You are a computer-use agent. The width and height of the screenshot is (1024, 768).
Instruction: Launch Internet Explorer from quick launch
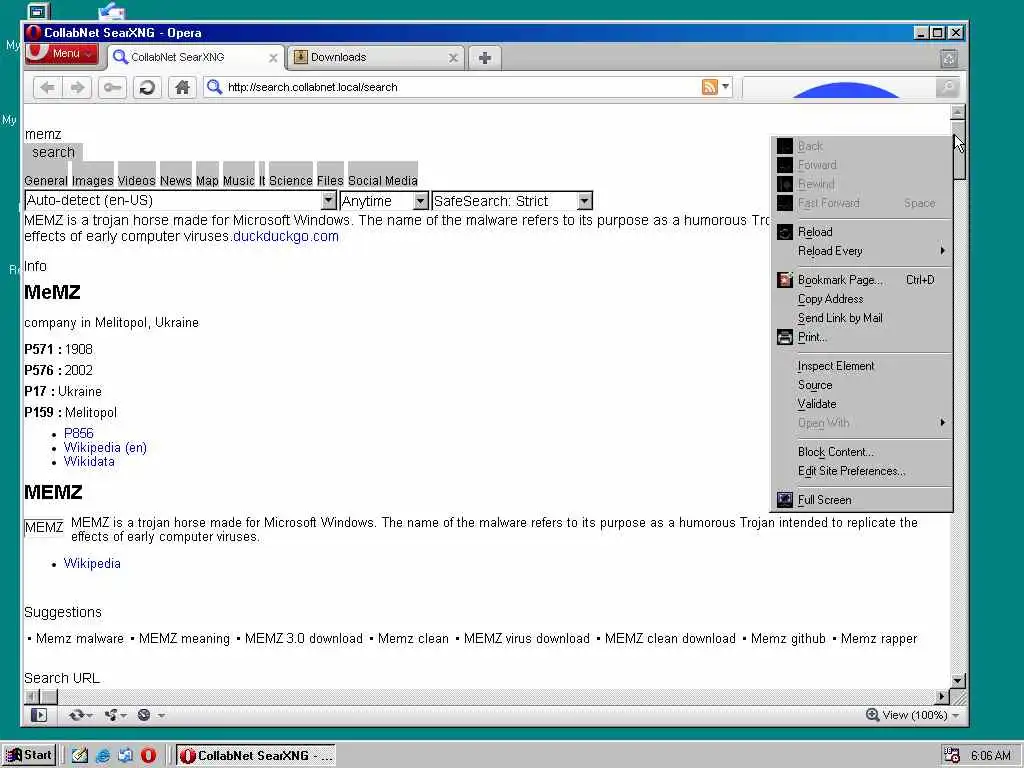coord(103,755)
